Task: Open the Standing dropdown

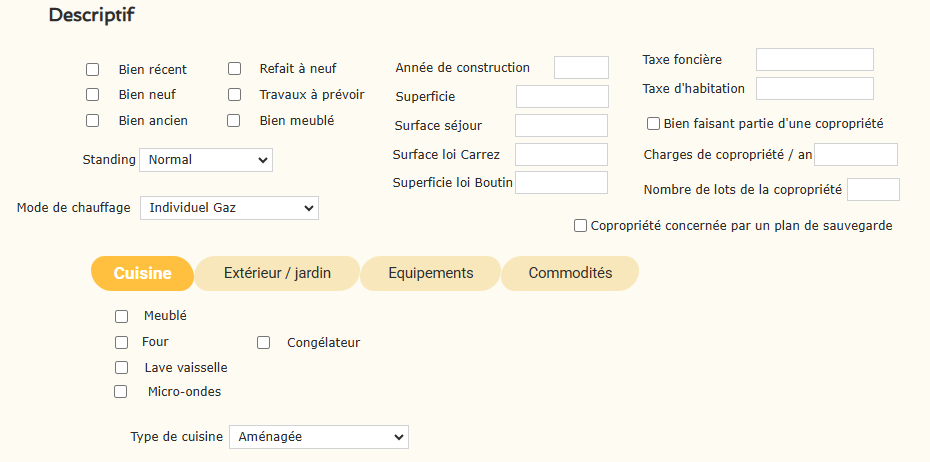Action: tap(205, 160)
